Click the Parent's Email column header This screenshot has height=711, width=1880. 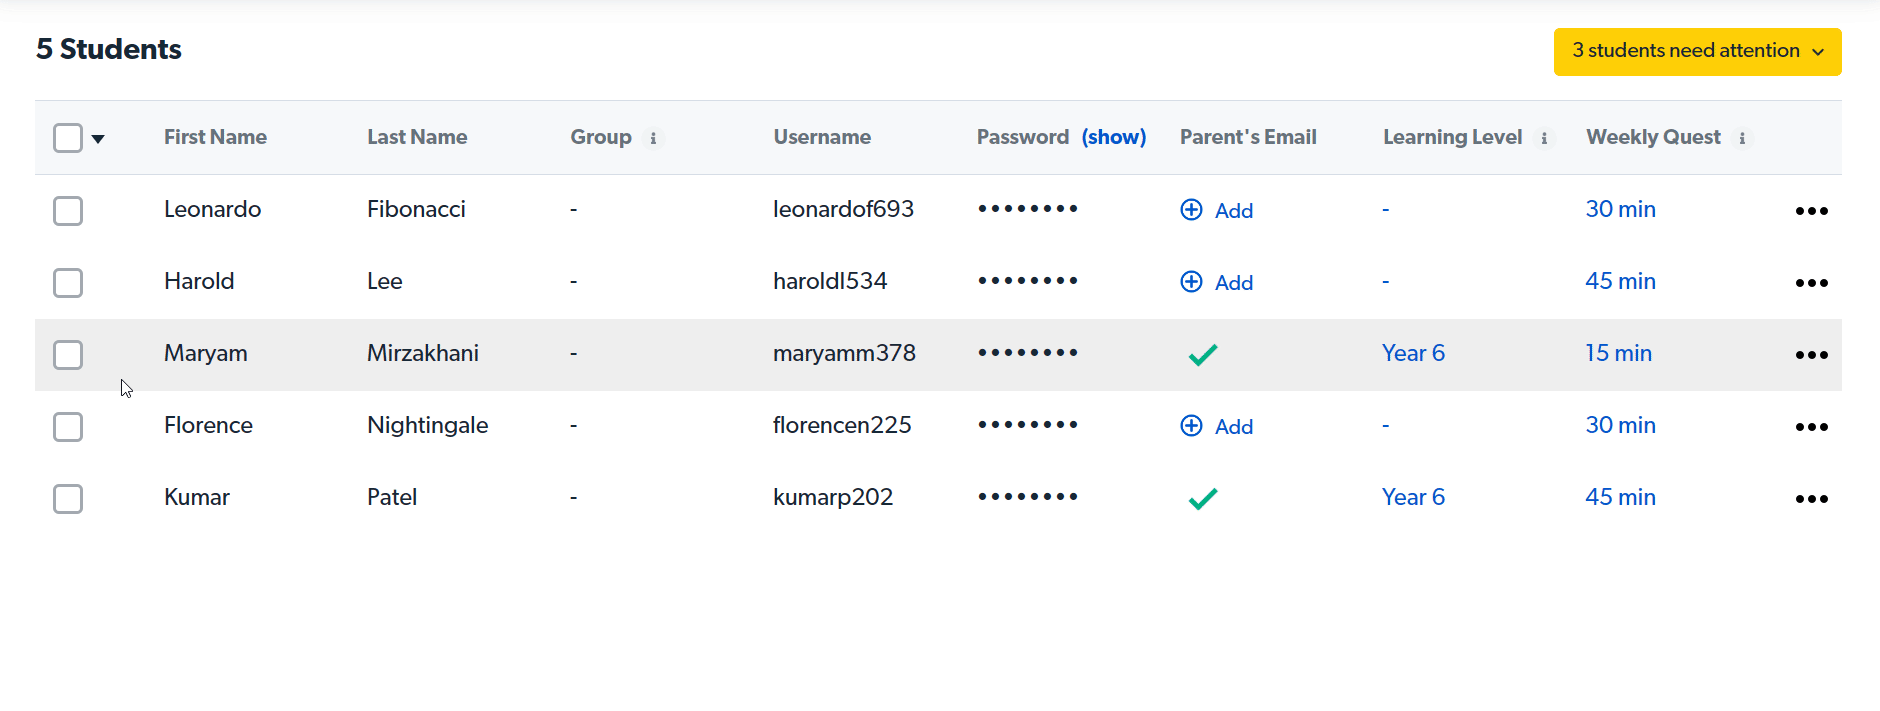pyautogui.click(x=1248, y=137)
